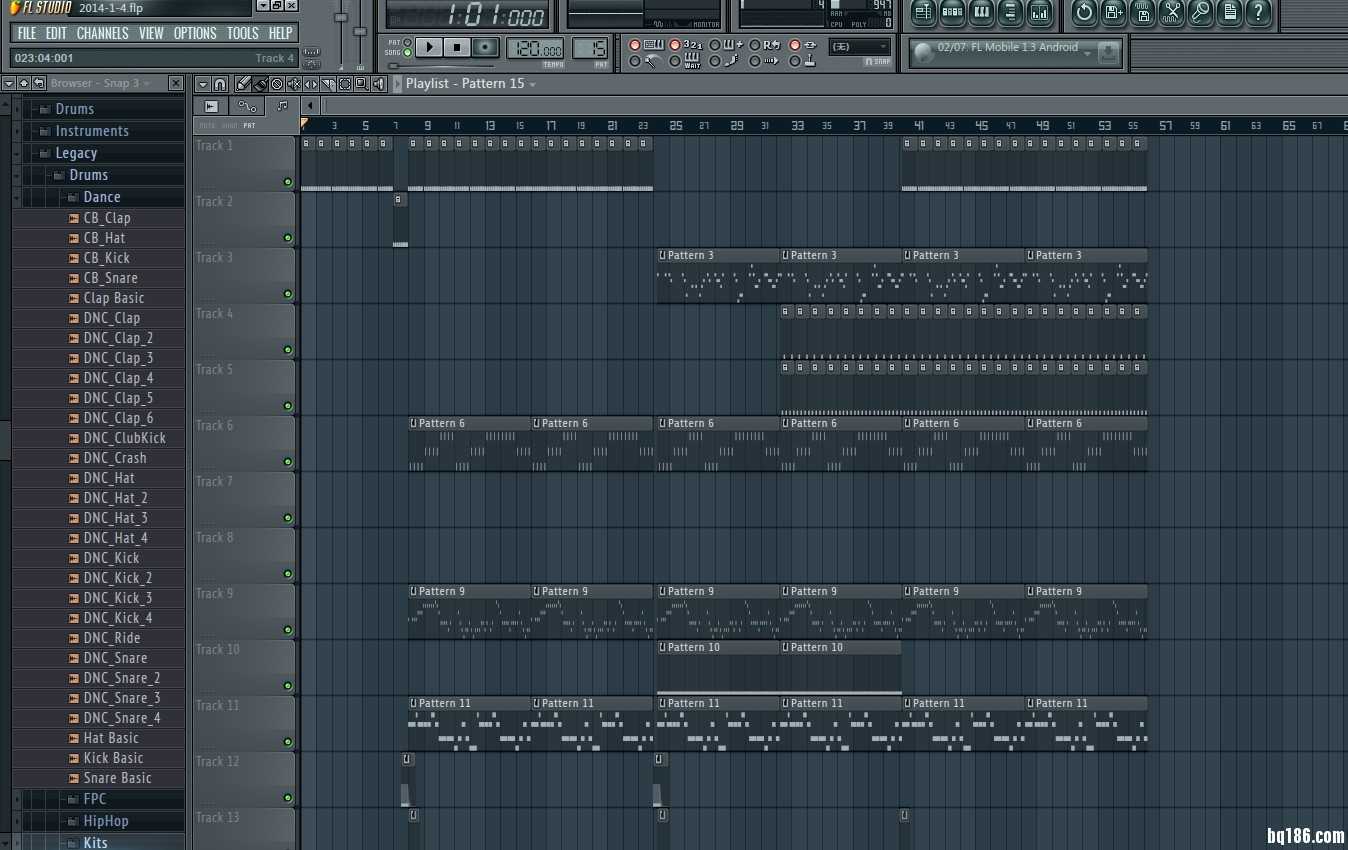Mute Track 11 with its green light
The width and height of the screenshot is (1348, 850).
(288, 742)
